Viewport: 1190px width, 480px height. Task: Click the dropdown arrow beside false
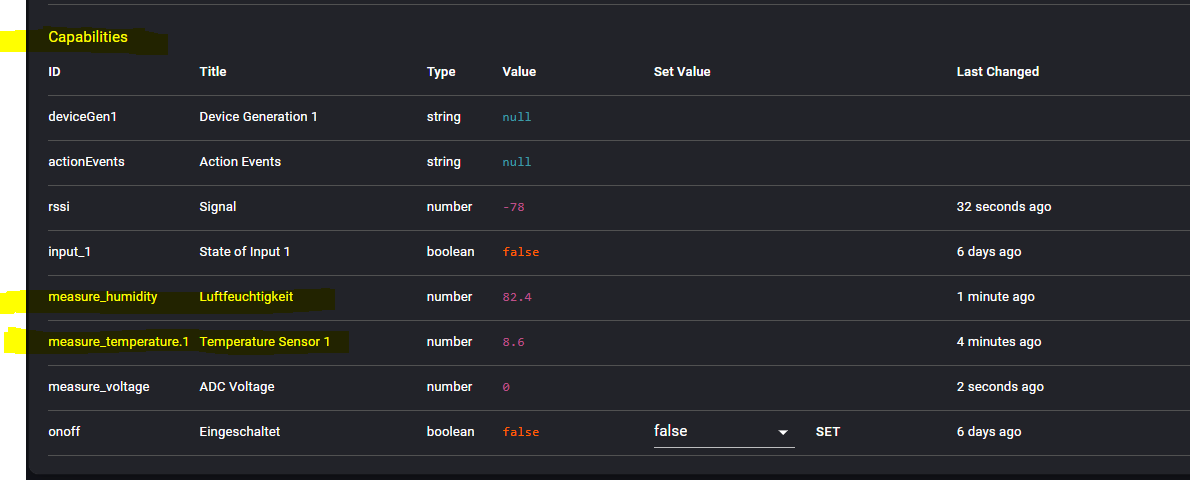pos(783,432)
